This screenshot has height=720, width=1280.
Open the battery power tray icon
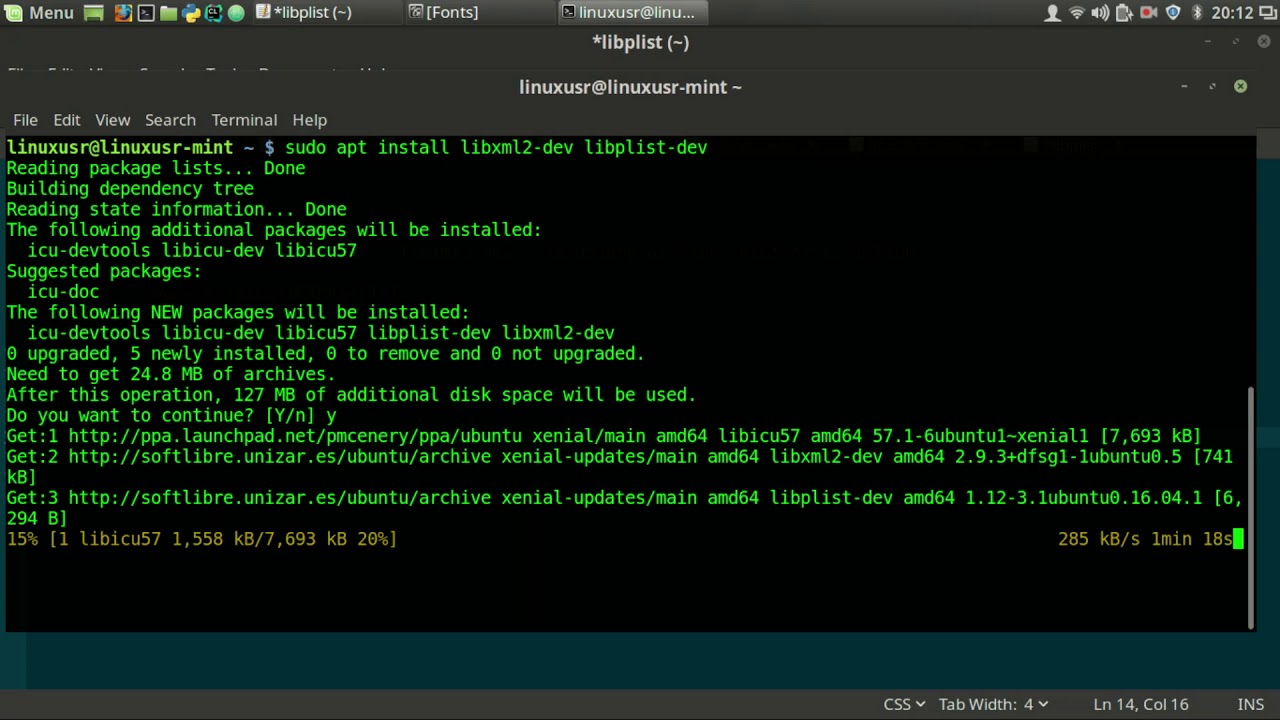pyautogui.click(x=1124, y=13)
